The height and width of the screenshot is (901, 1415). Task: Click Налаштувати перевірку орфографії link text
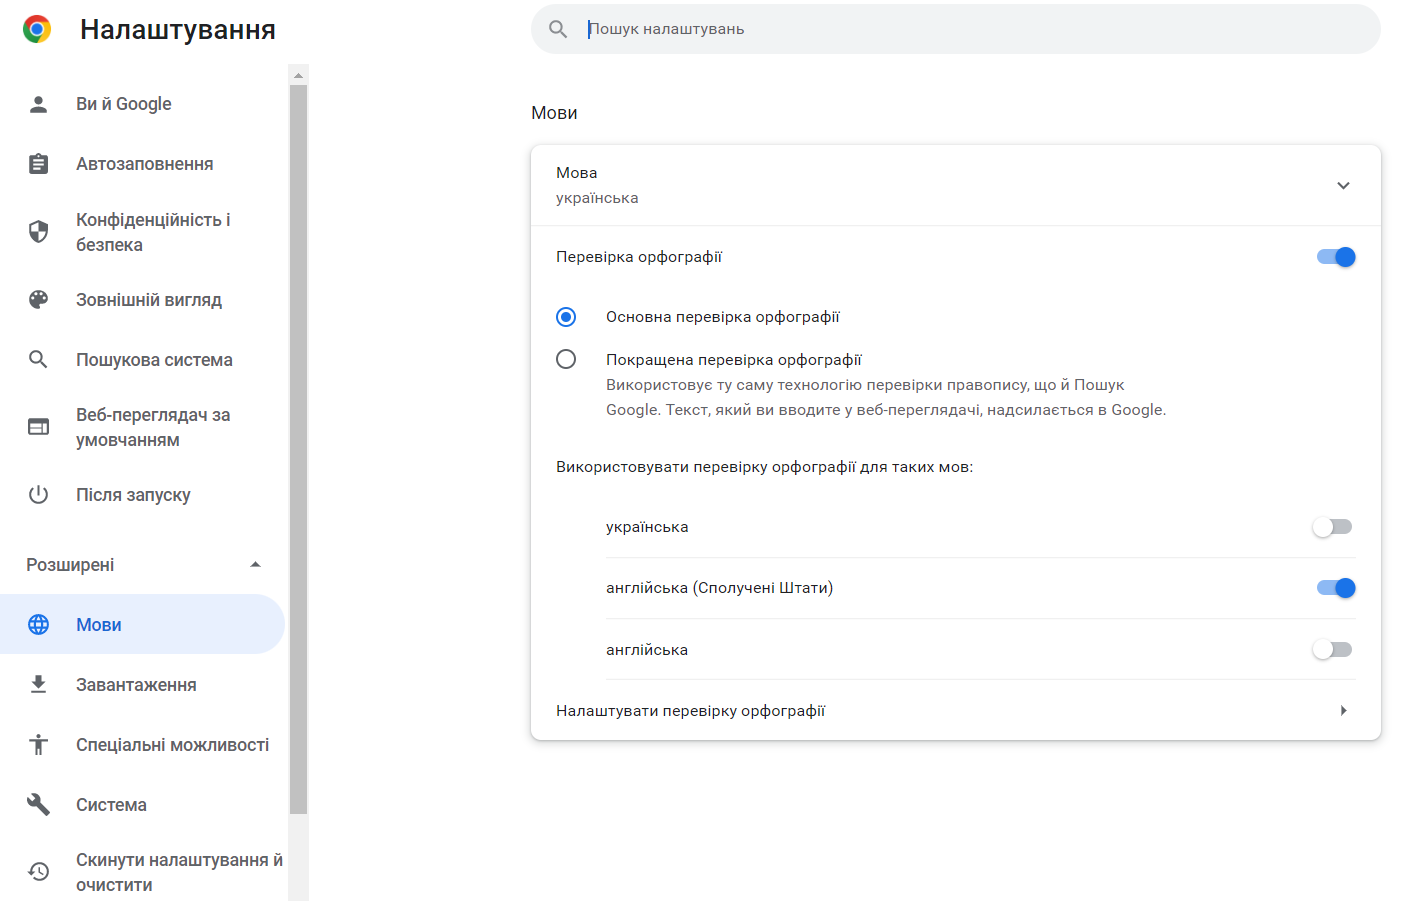click(x=690, y=711)
